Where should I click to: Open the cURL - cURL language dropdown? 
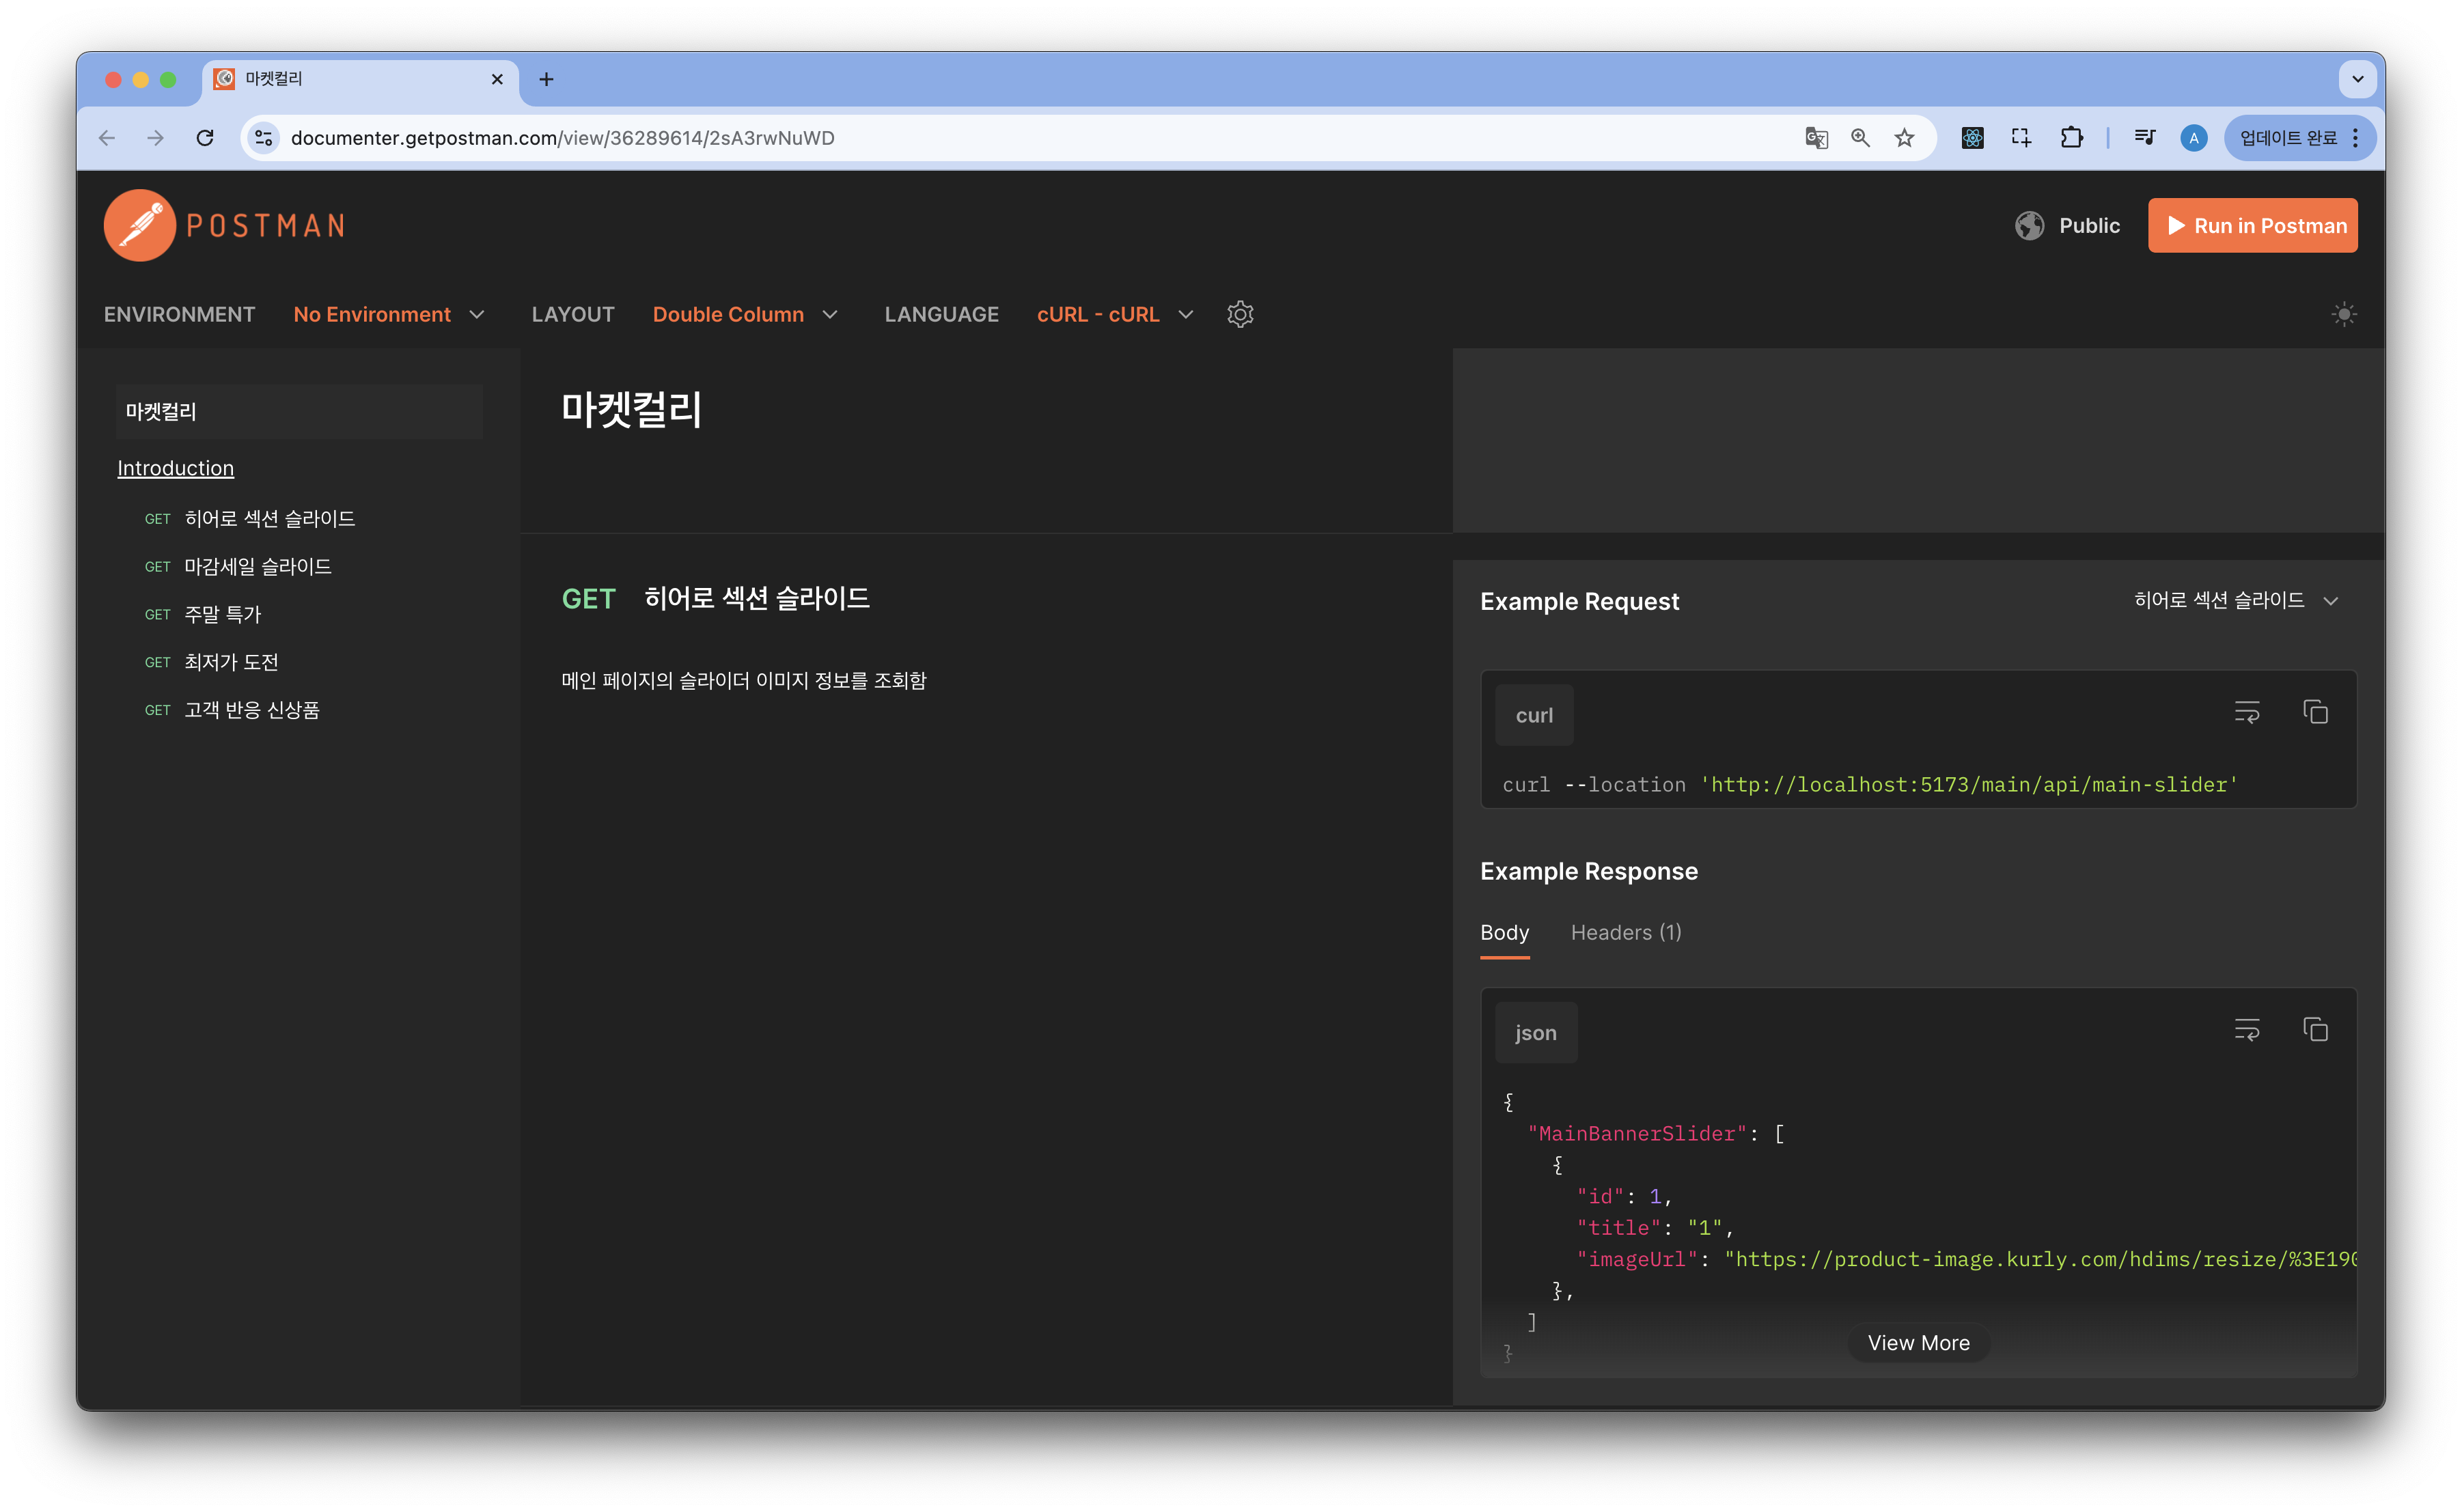(x=1115, y=314)
